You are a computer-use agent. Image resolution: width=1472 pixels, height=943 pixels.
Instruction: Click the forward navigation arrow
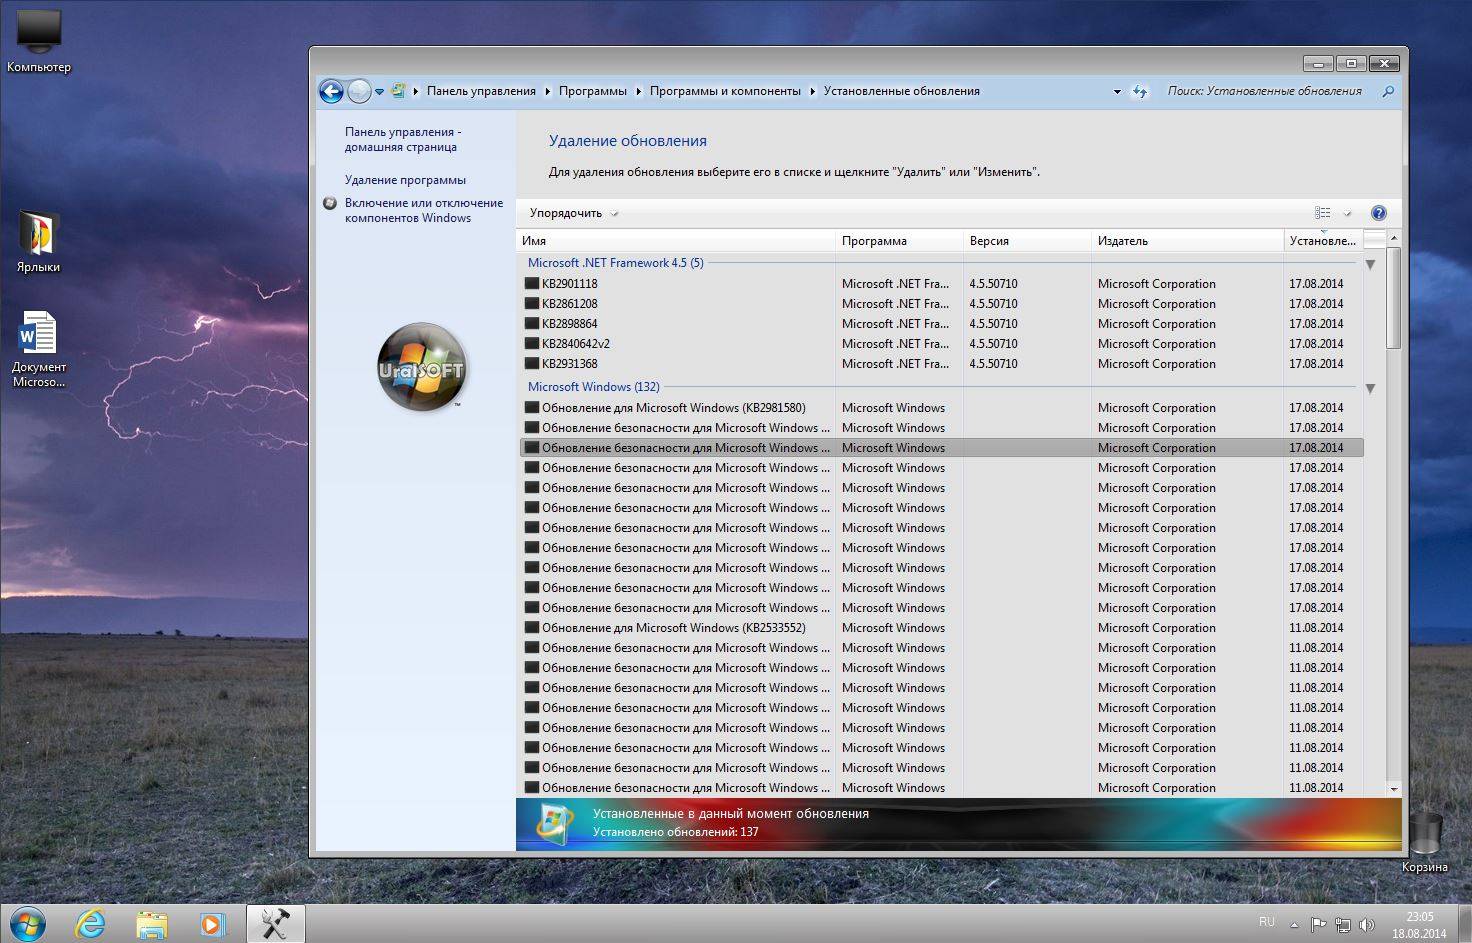pos(359,91)
